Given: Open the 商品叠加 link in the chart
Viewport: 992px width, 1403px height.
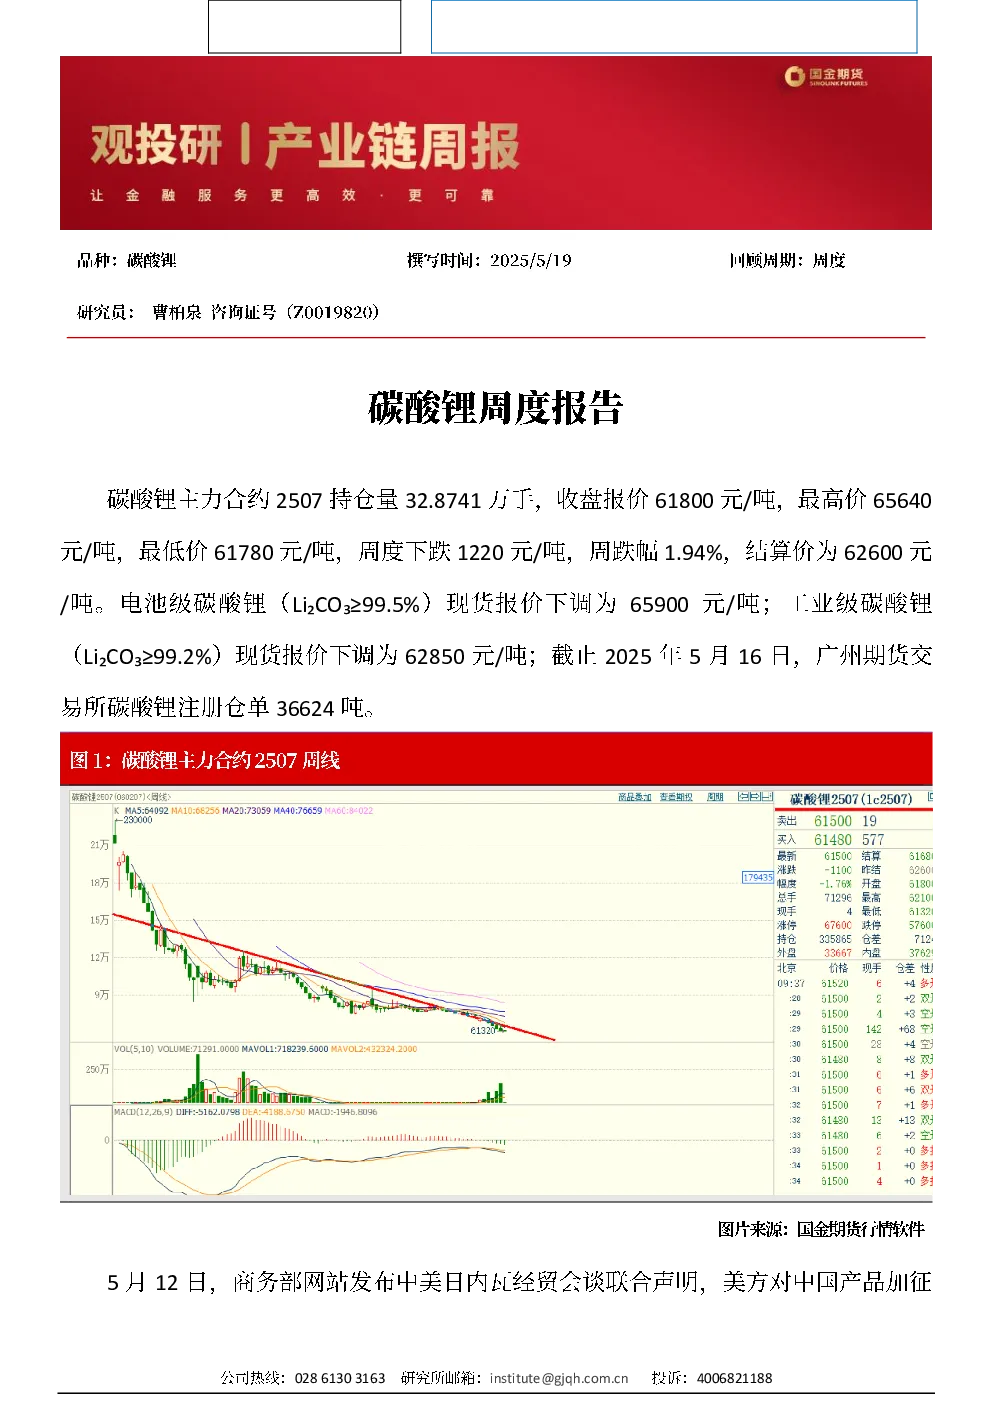Looking at the screenshot, I should point(635,798).
